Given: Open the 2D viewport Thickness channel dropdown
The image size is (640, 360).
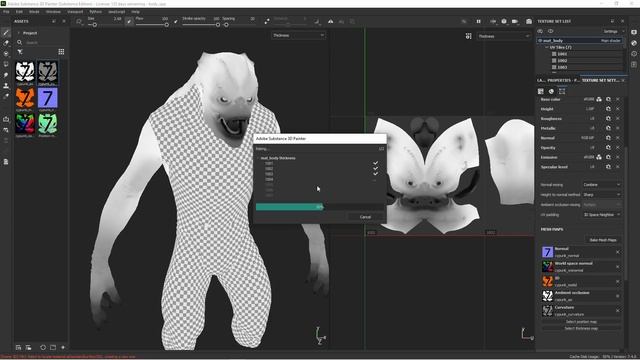Looking at the screenshot, I should 504,36.
